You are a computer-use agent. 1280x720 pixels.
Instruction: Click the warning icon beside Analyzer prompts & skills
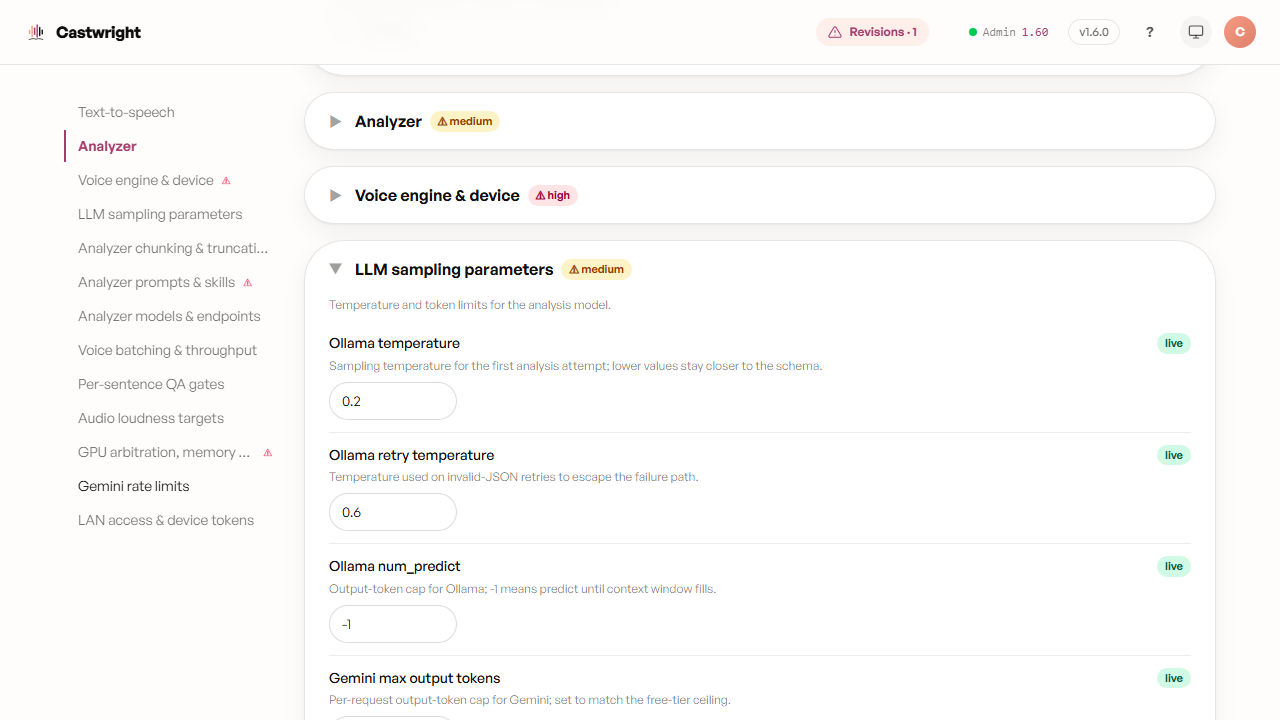[x=248, y=283]
